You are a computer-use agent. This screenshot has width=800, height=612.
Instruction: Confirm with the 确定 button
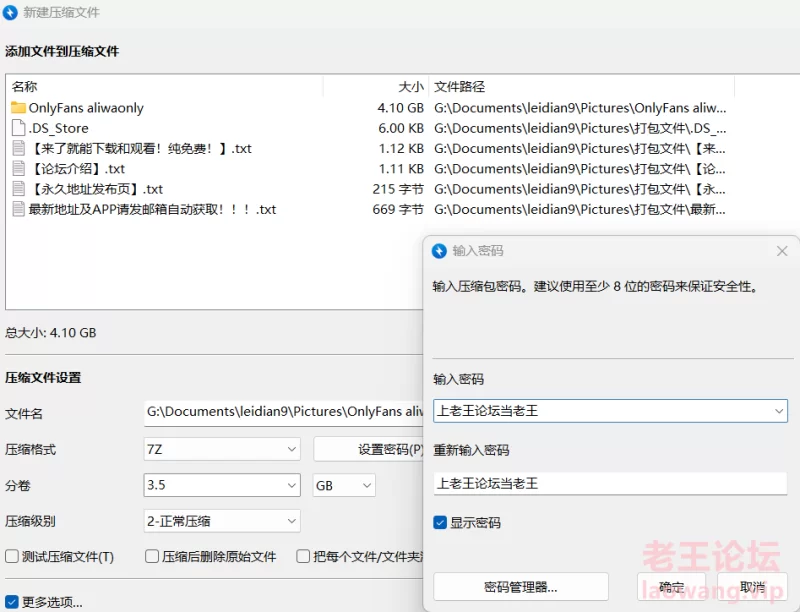671,587
